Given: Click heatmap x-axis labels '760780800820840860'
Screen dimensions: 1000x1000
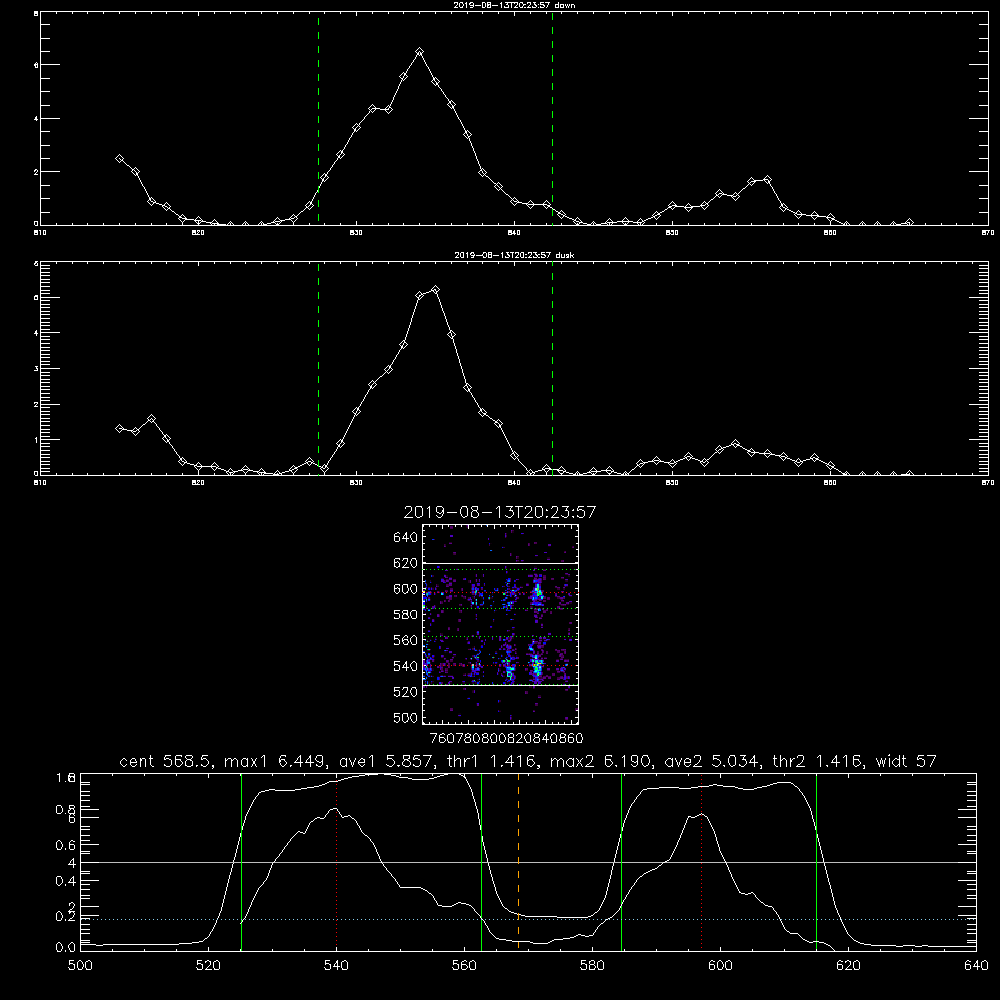Looking at the screenshot, I should [x=506, y=738].
